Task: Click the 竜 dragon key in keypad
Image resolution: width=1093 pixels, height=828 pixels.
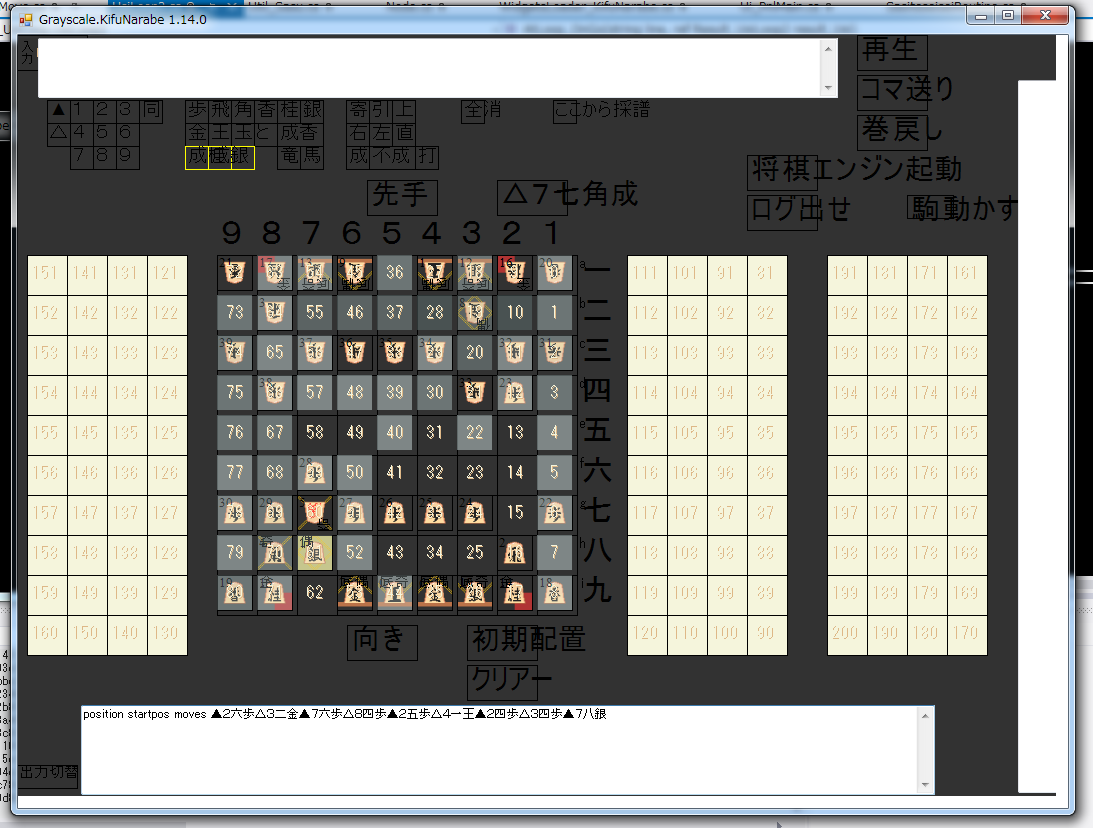Action: coord(289,158)
